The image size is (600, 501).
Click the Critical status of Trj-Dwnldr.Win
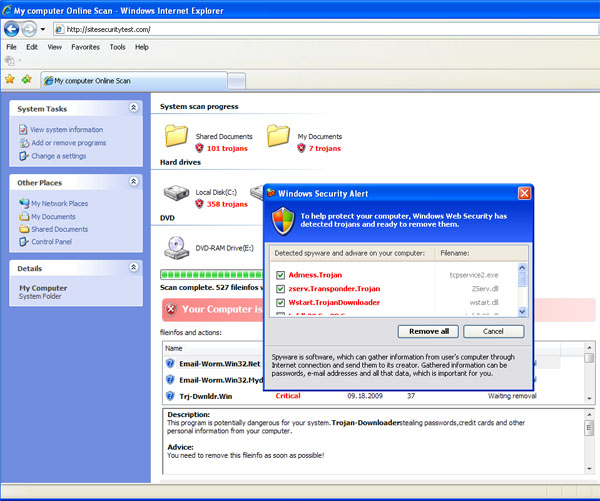(x=288, y=396)
